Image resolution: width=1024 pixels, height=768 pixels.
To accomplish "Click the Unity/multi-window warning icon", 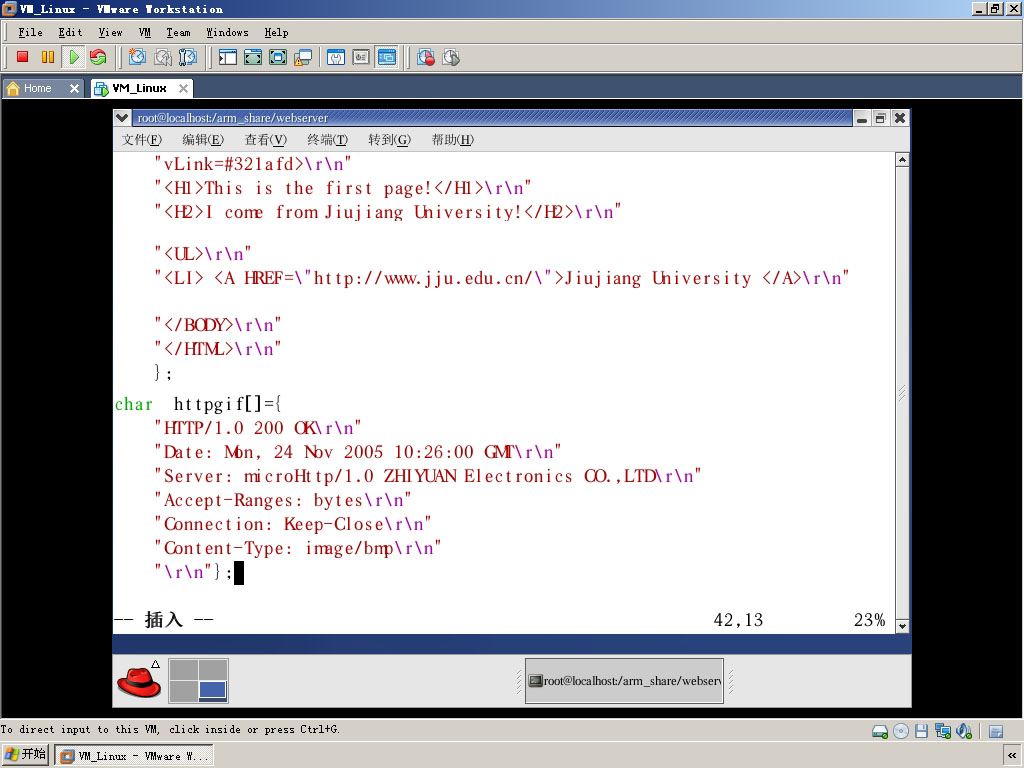I will click(x=303, y=57).
